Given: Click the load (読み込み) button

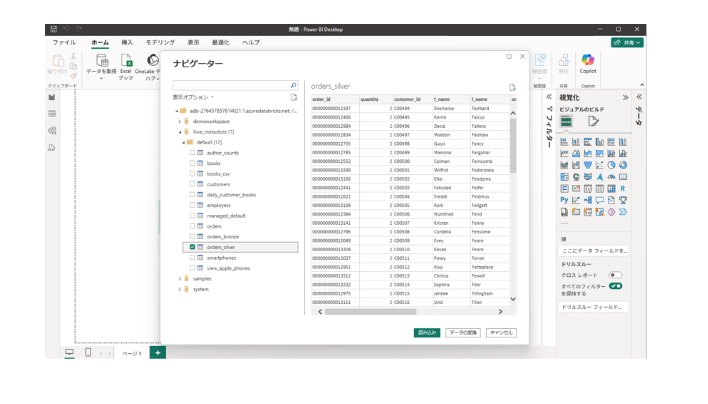Looking at the screenshot, I should [x=427, y=333].
